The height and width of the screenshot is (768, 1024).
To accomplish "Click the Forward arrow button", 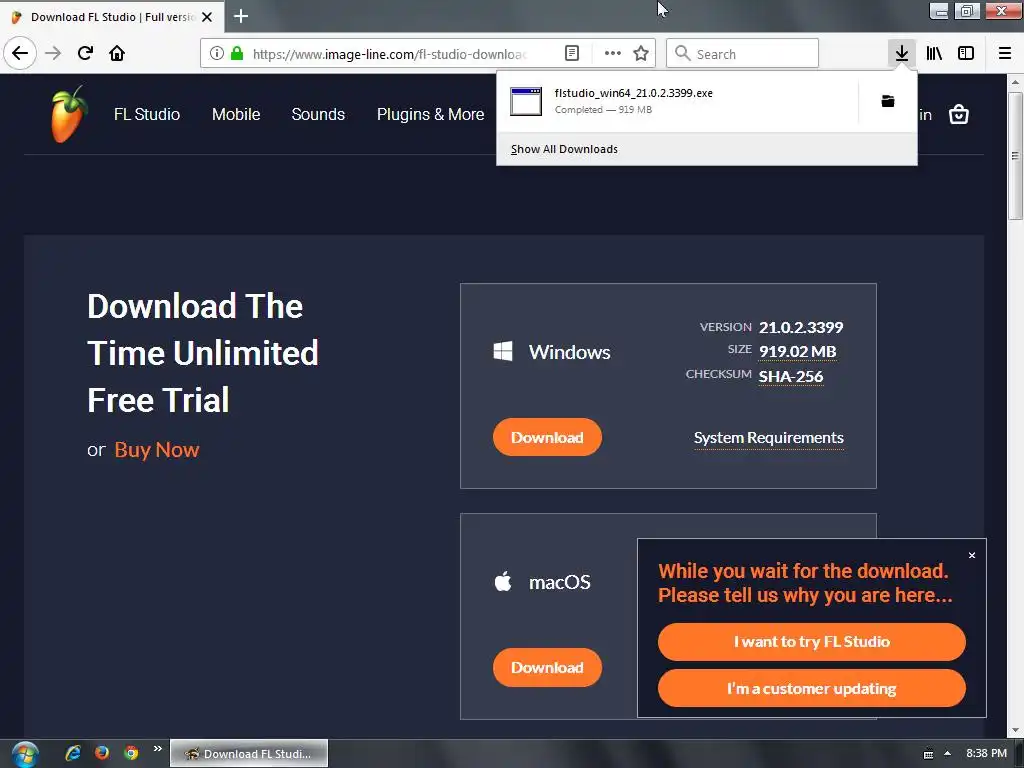I will (x=53, y=53).
